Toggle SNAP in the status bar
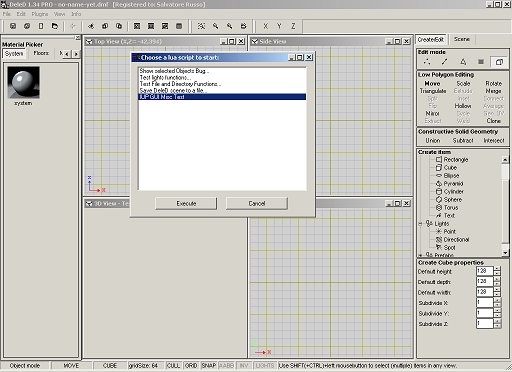Viewport: 512px width, 372px height. (209, 366)
